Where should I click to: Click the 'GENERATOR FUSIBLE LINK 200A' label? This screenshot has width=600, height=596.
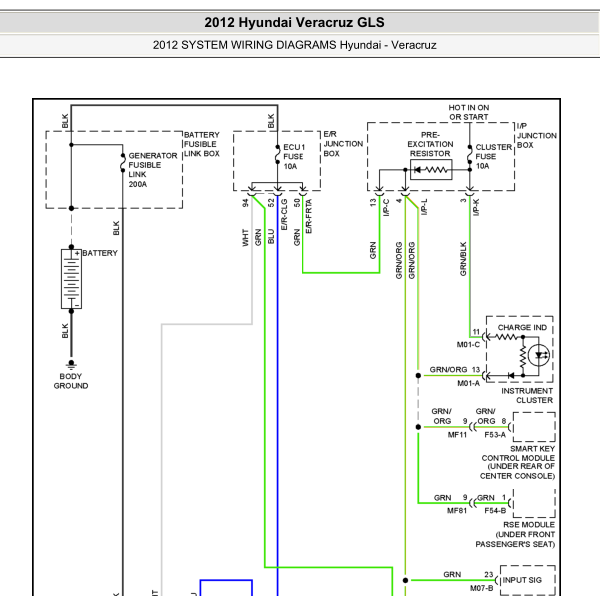[153, 170]
